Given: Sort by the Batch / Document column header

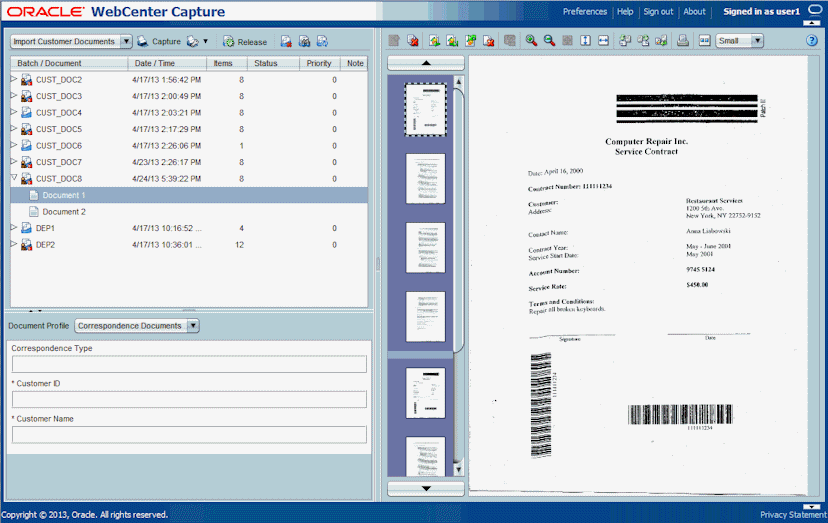Looking at the screenshot, I should tap(69, 63).
